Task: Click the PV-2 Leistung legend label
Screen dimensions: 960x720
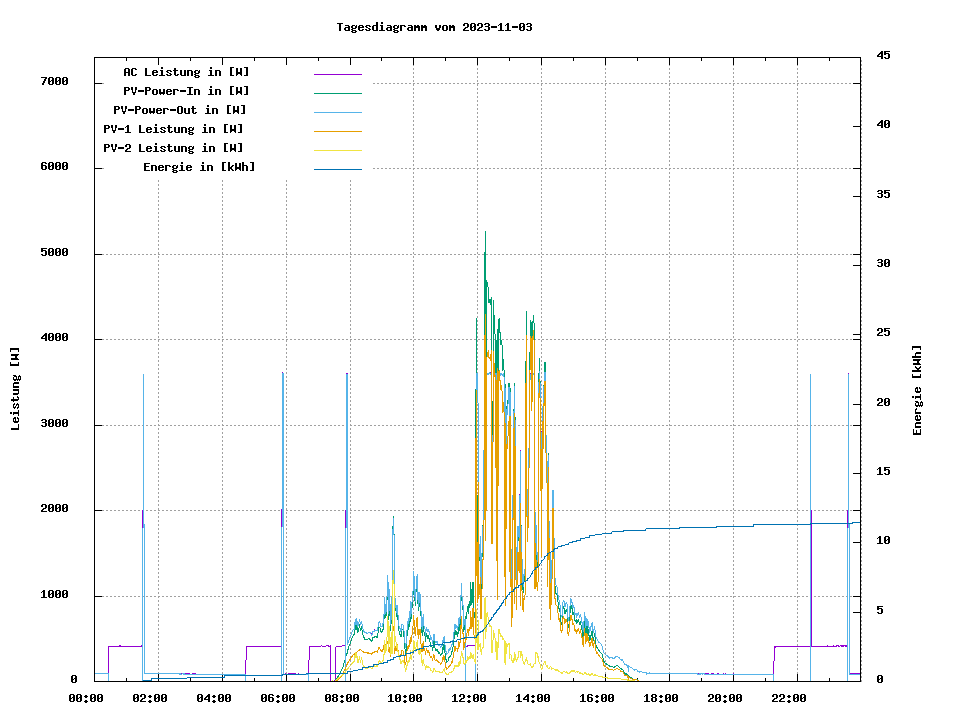Action: click(x=173, y=148)
